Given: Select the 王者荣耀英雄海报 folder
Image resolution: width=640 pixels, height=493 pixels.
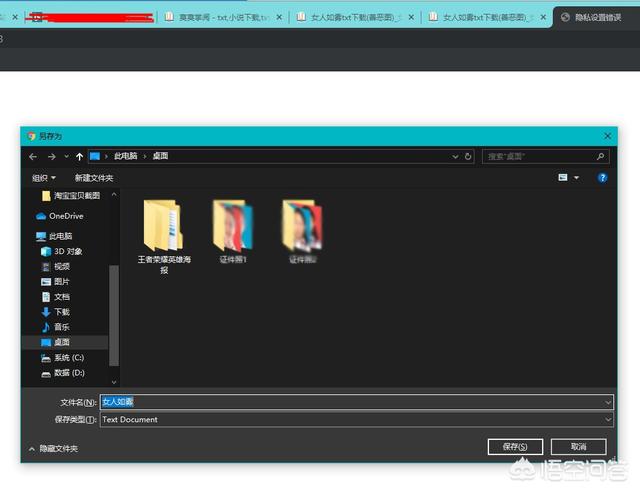Looking at the screenshot, I should [x=164, y=236].
